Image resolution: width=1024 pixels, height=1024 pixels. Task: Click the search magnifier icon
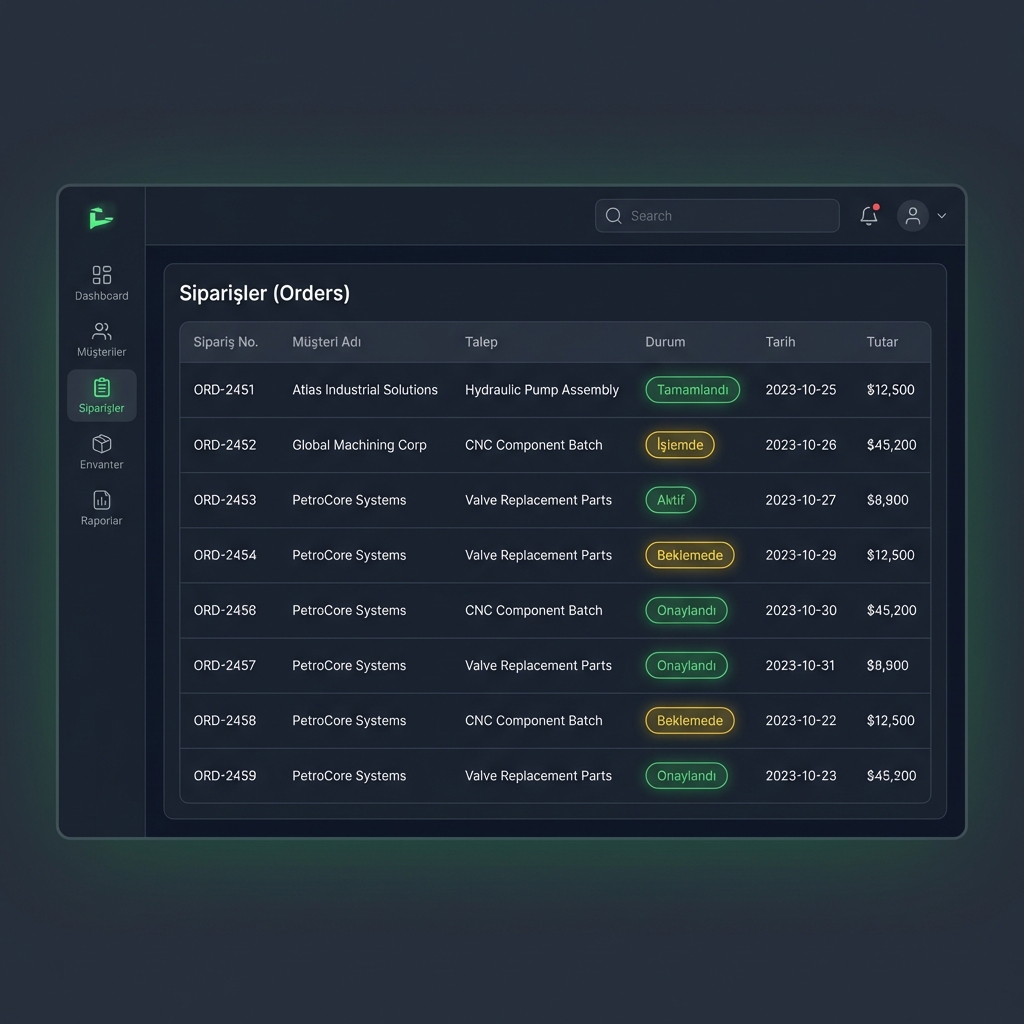coord(614,216)
